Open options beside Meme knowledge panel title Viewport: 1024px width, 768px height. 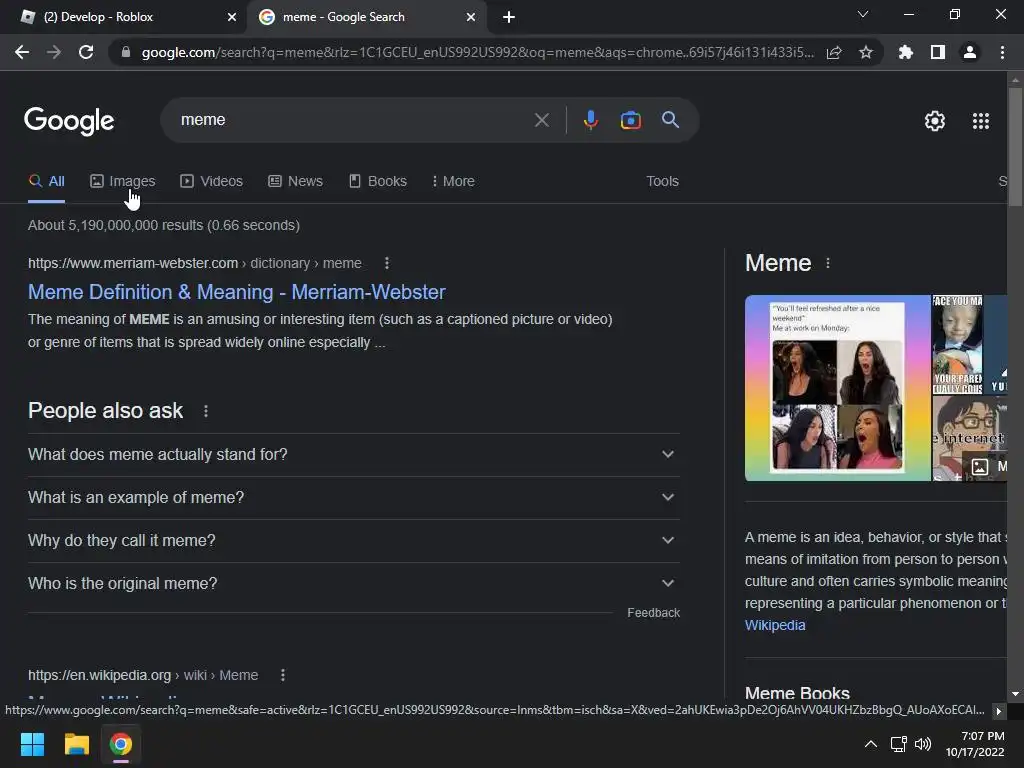point(828,263)
